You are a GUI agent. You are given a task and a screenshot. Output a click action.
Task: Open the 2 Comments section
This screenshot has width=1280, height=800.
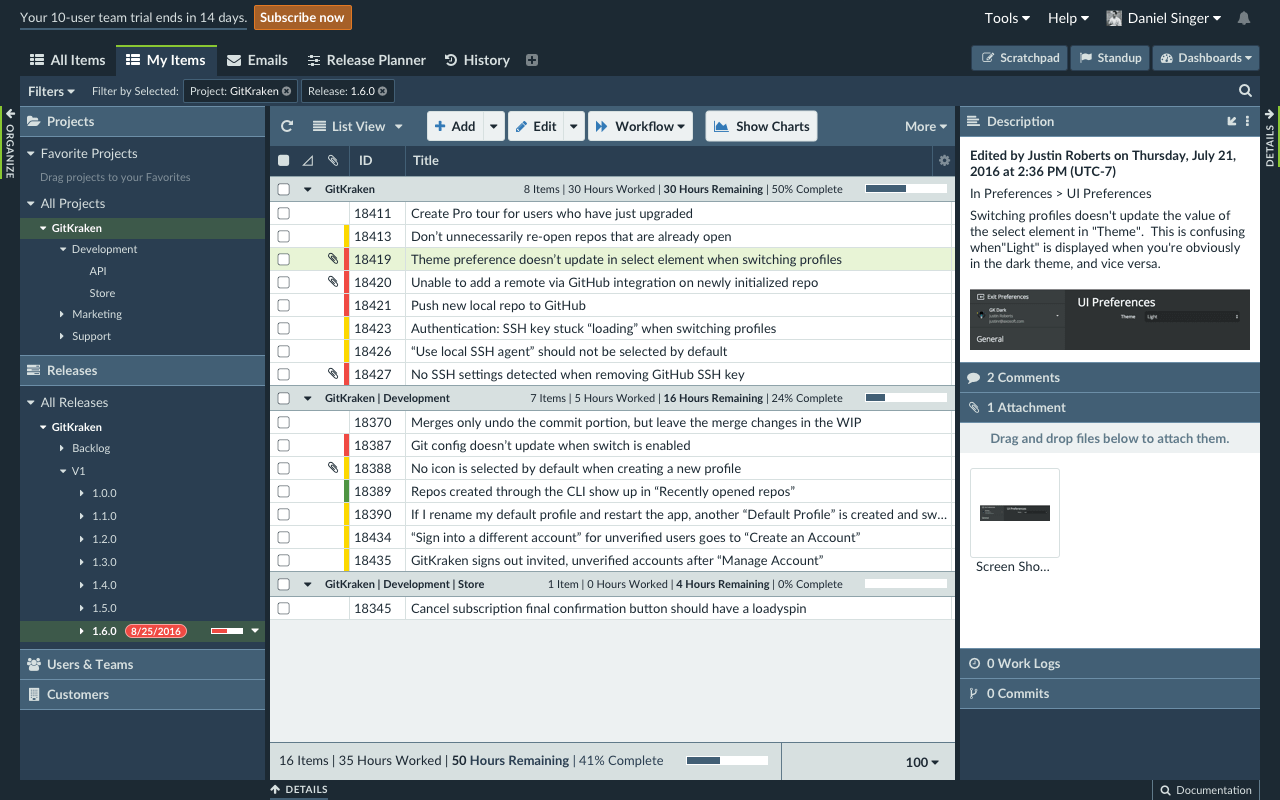coord(1110,377)
